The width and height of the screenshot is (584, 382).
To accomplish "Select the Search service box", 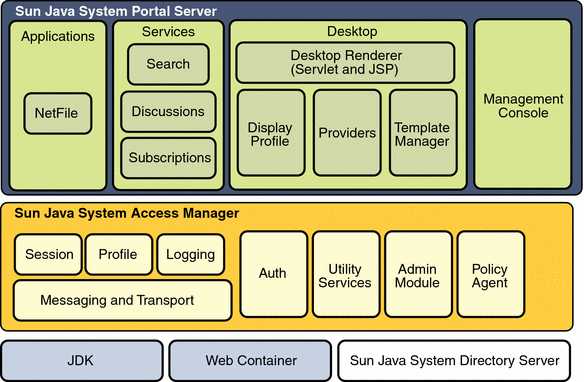I will click(x=168, y=64).
